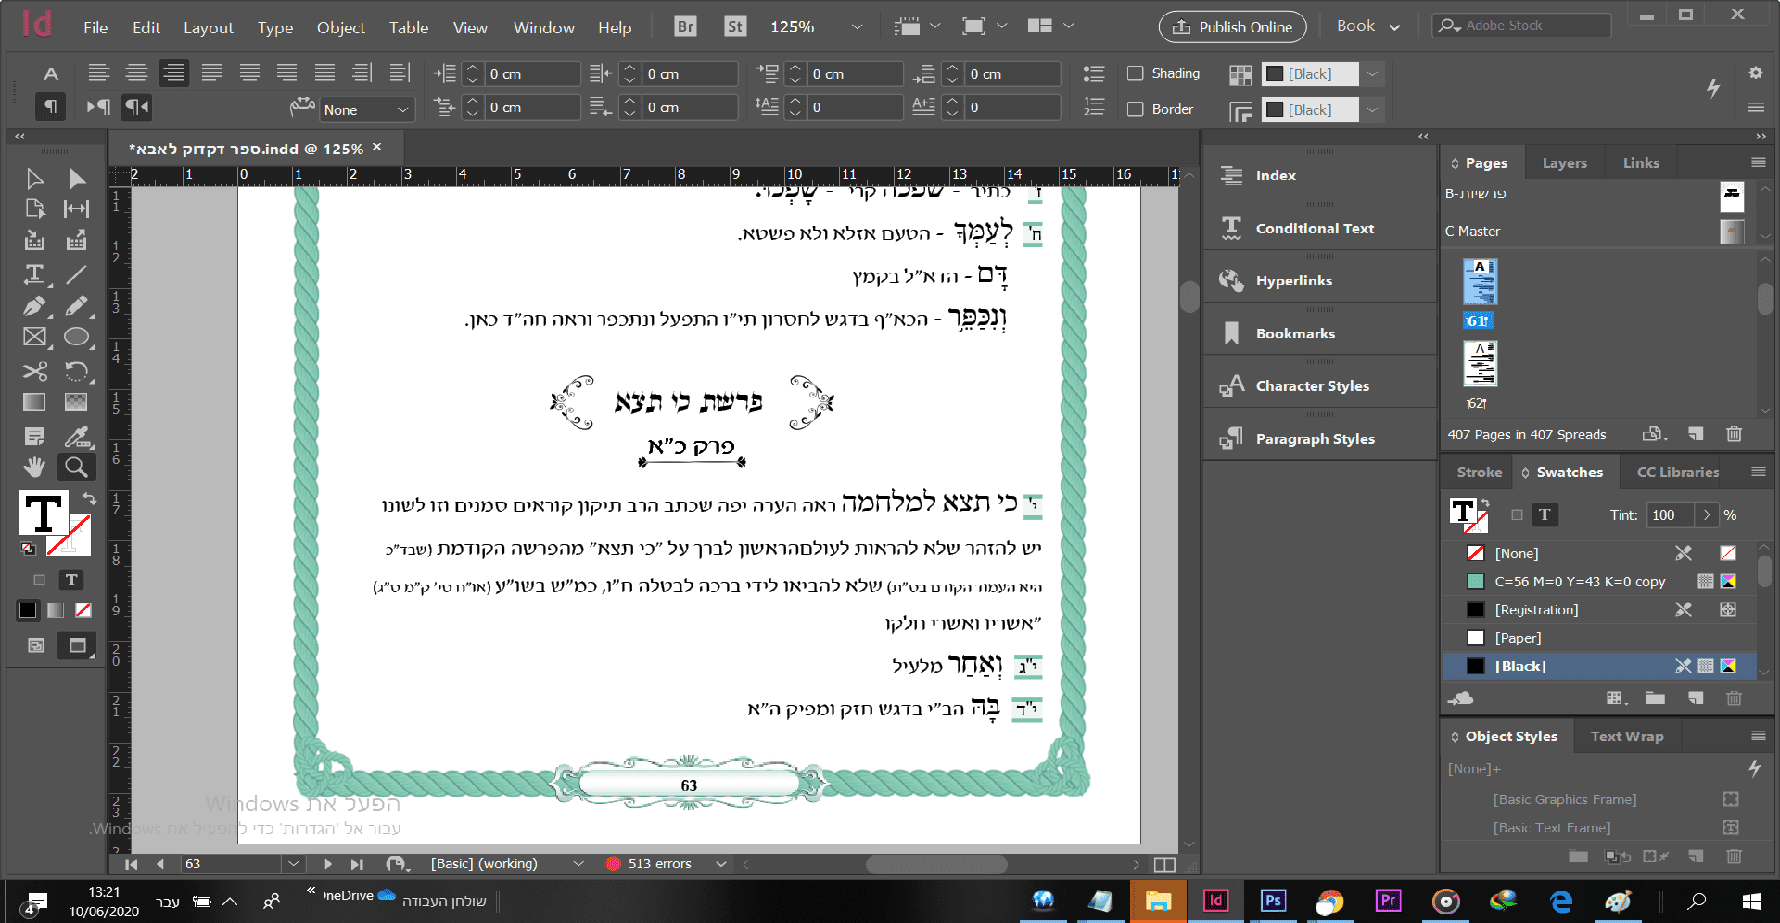Select the Pen tool
Viewport: 1780px width, 923px height.
click(35, 306)
